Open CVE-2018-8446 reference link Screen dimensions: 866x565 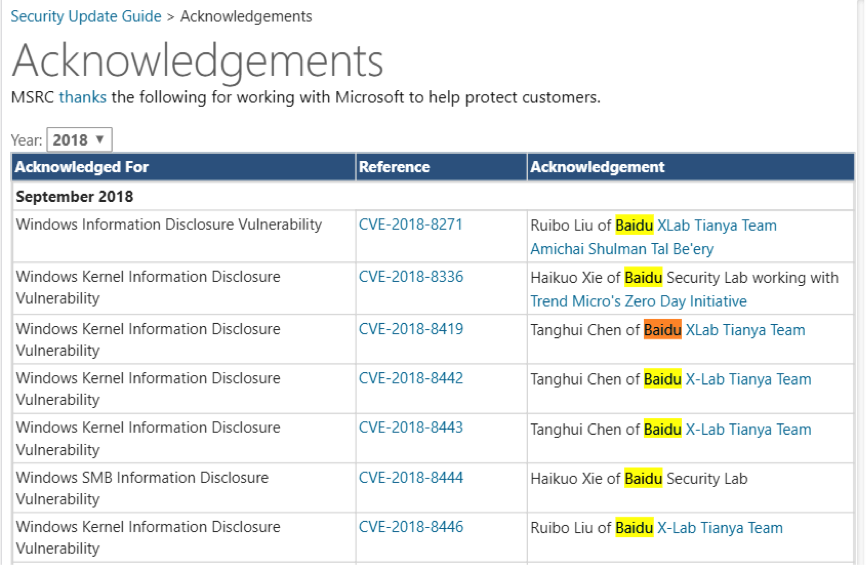(x=410, y=527)
